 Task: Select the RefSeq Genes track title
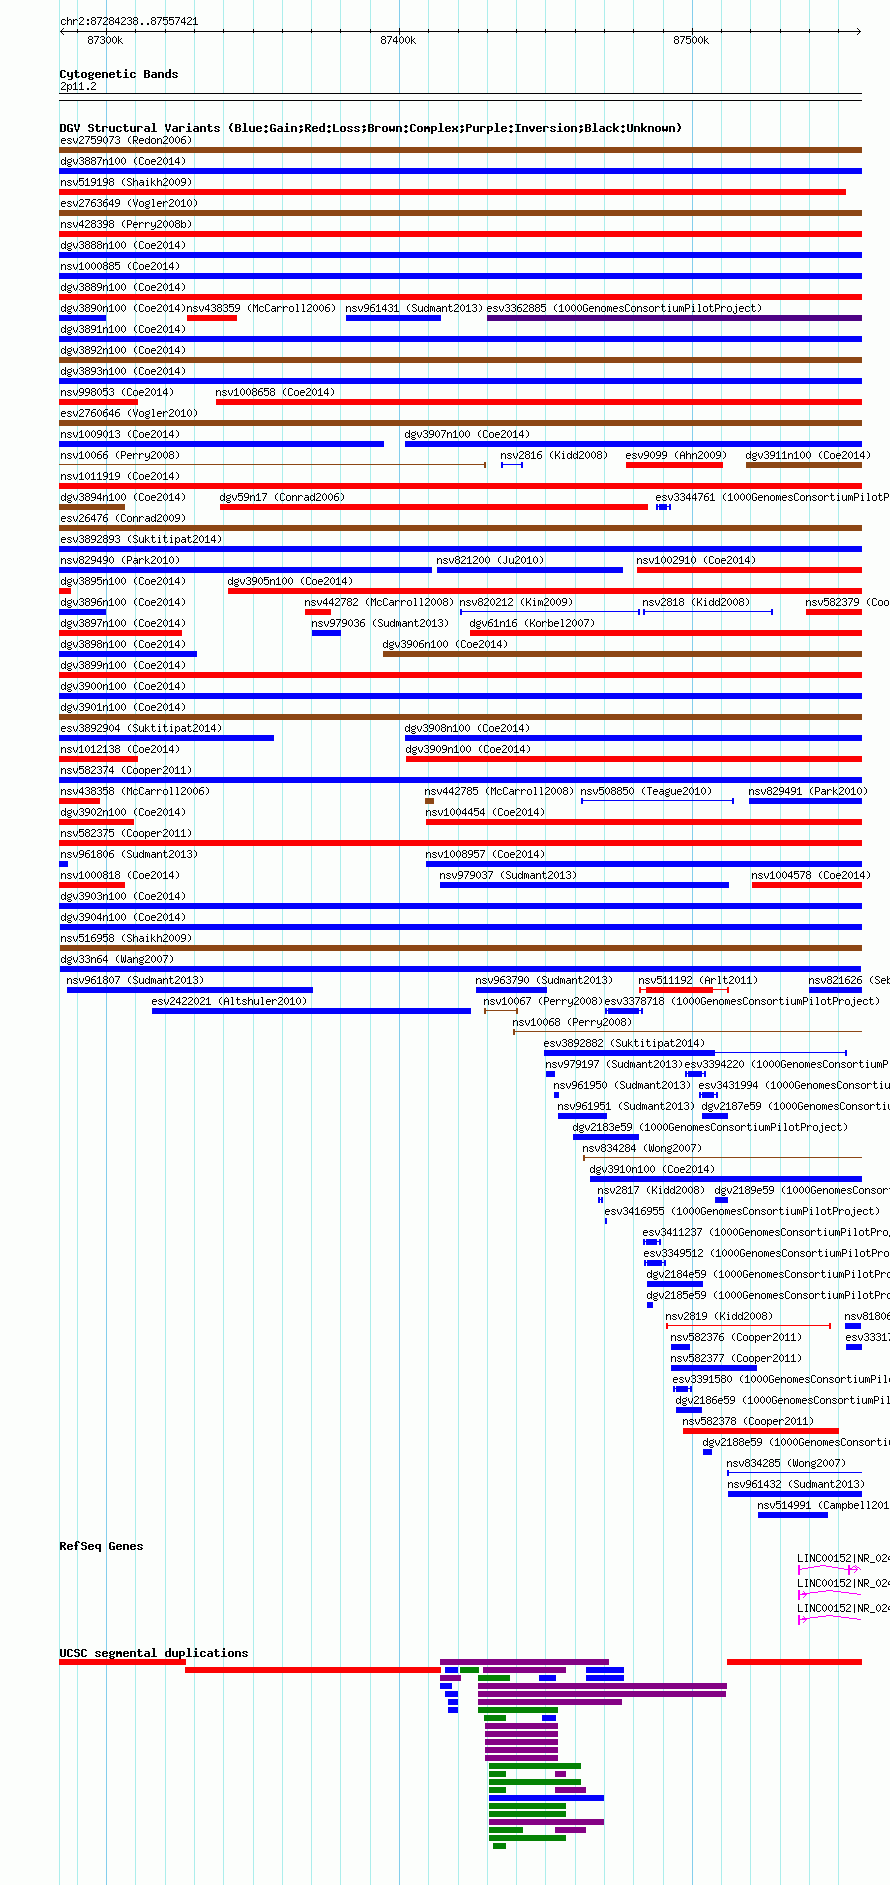[101, 1546]
